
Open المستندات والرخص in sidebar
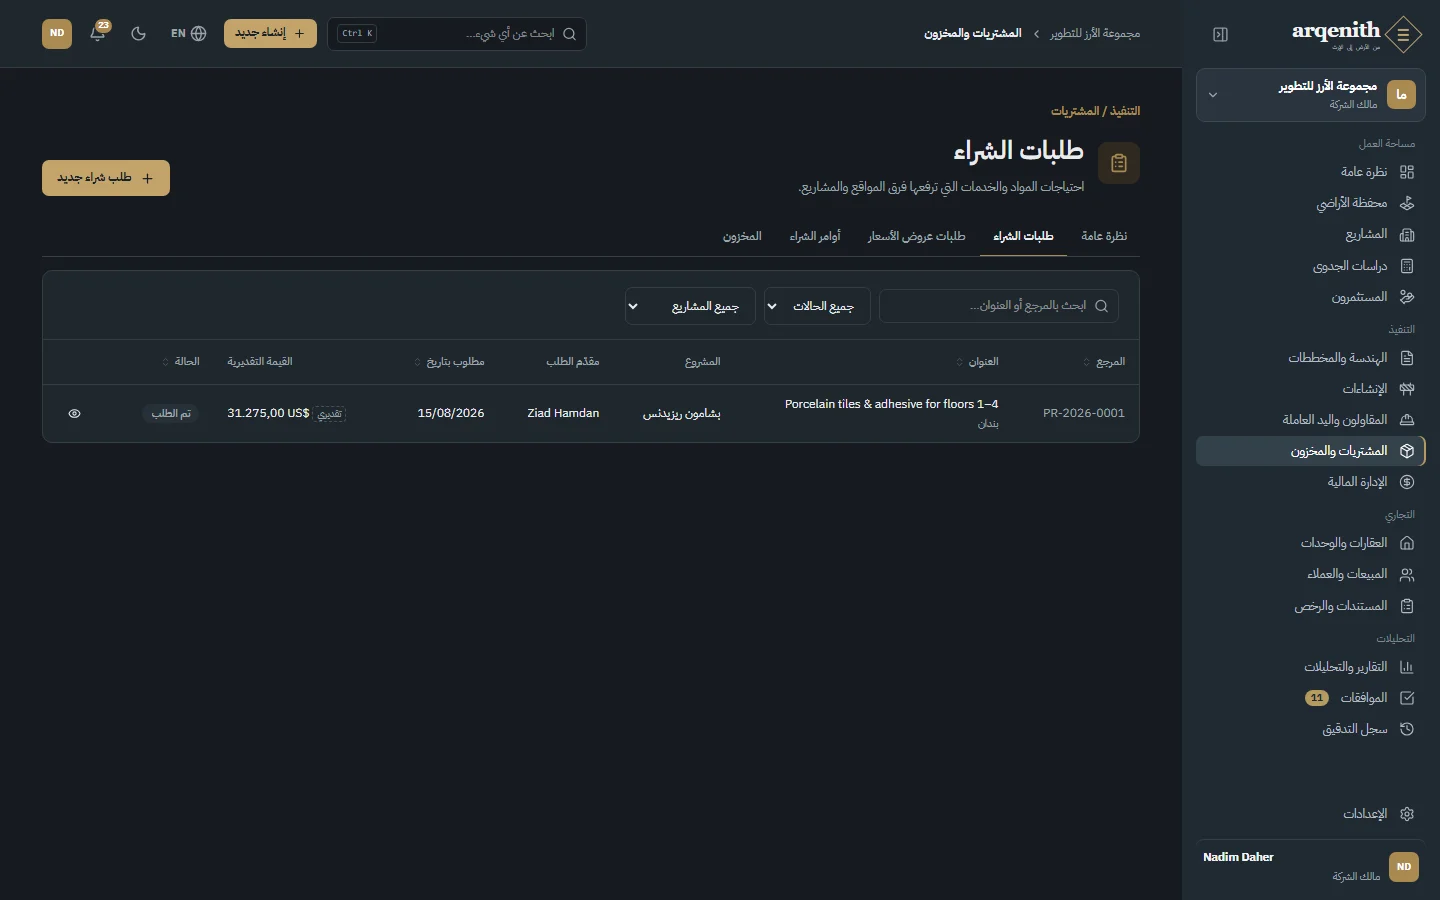click(1311, 606)
